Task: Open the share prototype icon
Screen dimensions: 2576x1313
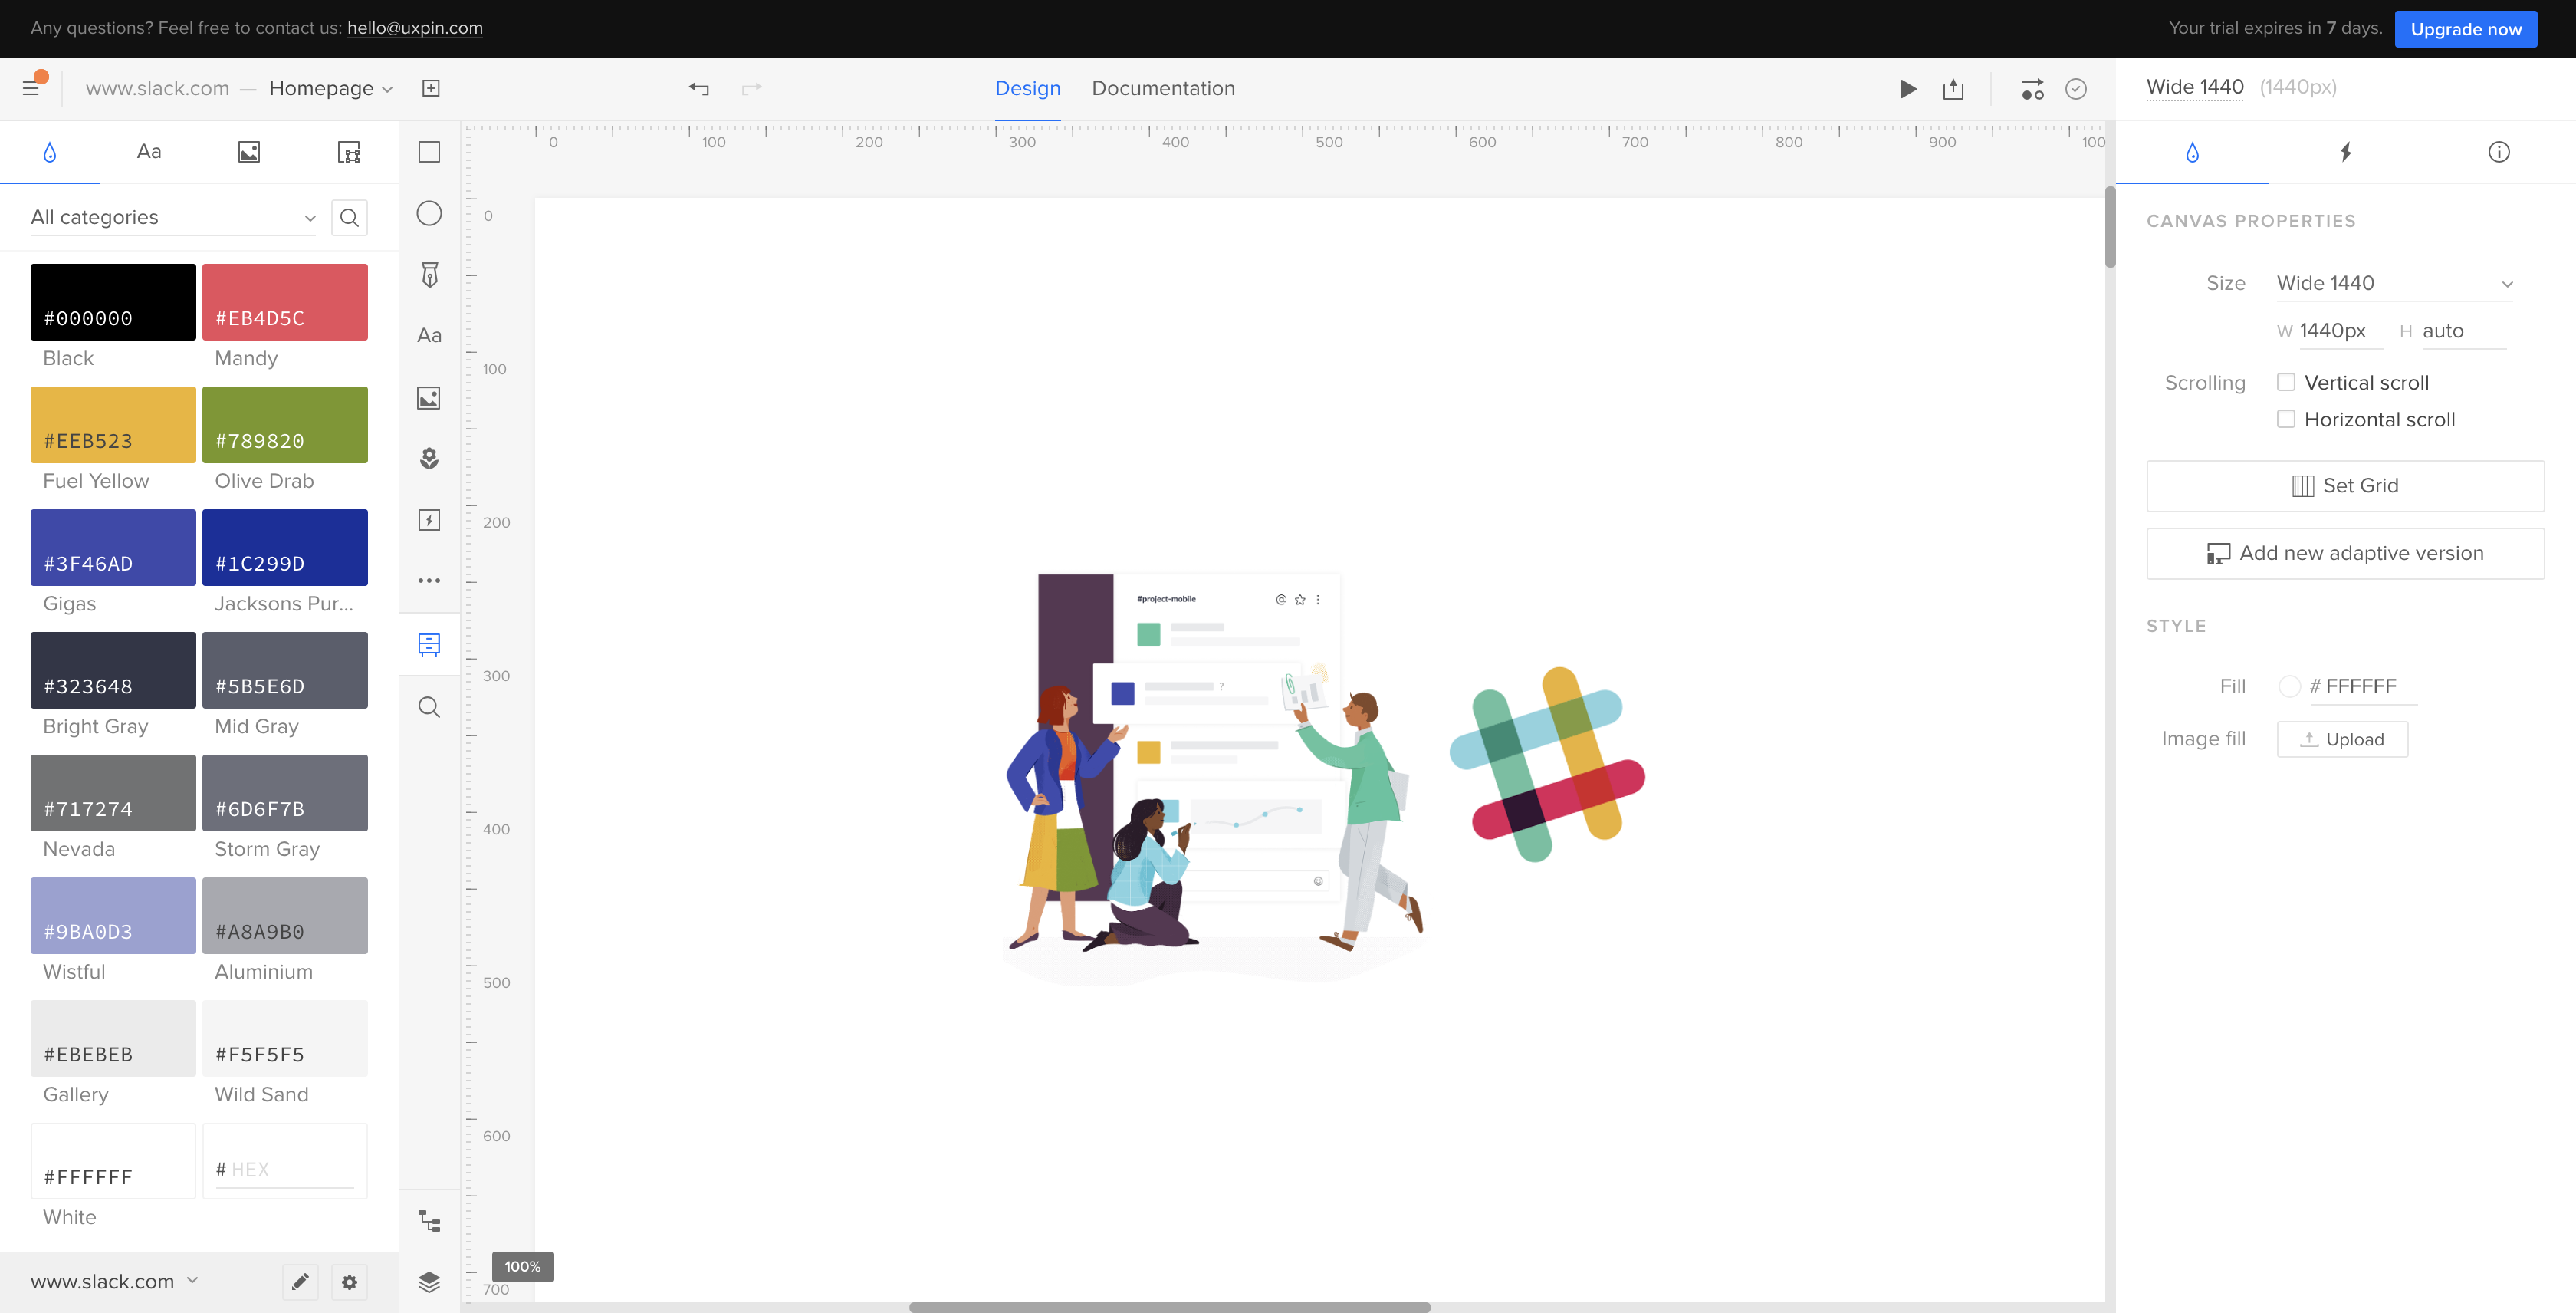Action: (1953, 89)
